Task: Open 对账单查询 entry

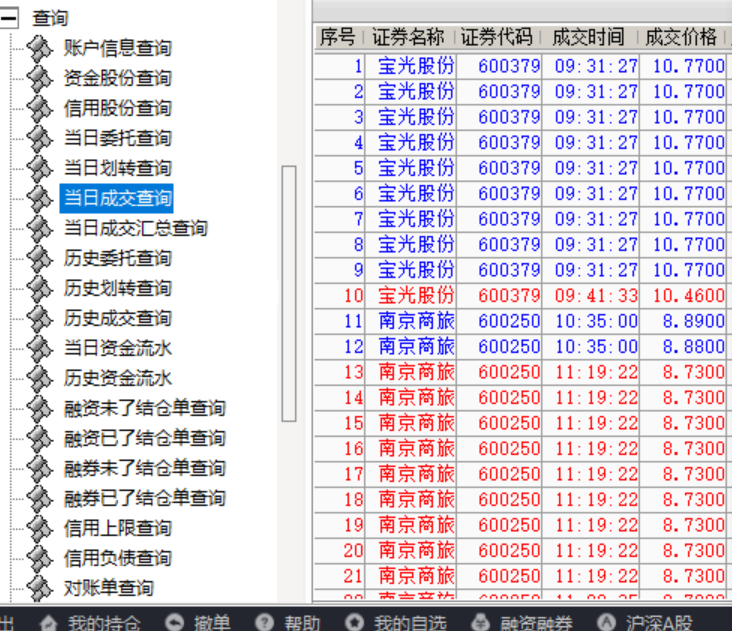Action: pos(109,588)
